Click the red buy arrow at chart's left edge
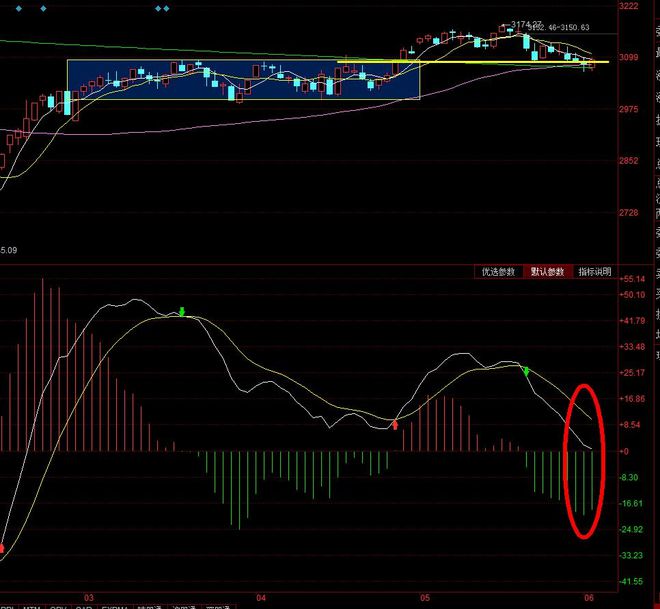The image size is (660, 609). [x=2, y=548]
